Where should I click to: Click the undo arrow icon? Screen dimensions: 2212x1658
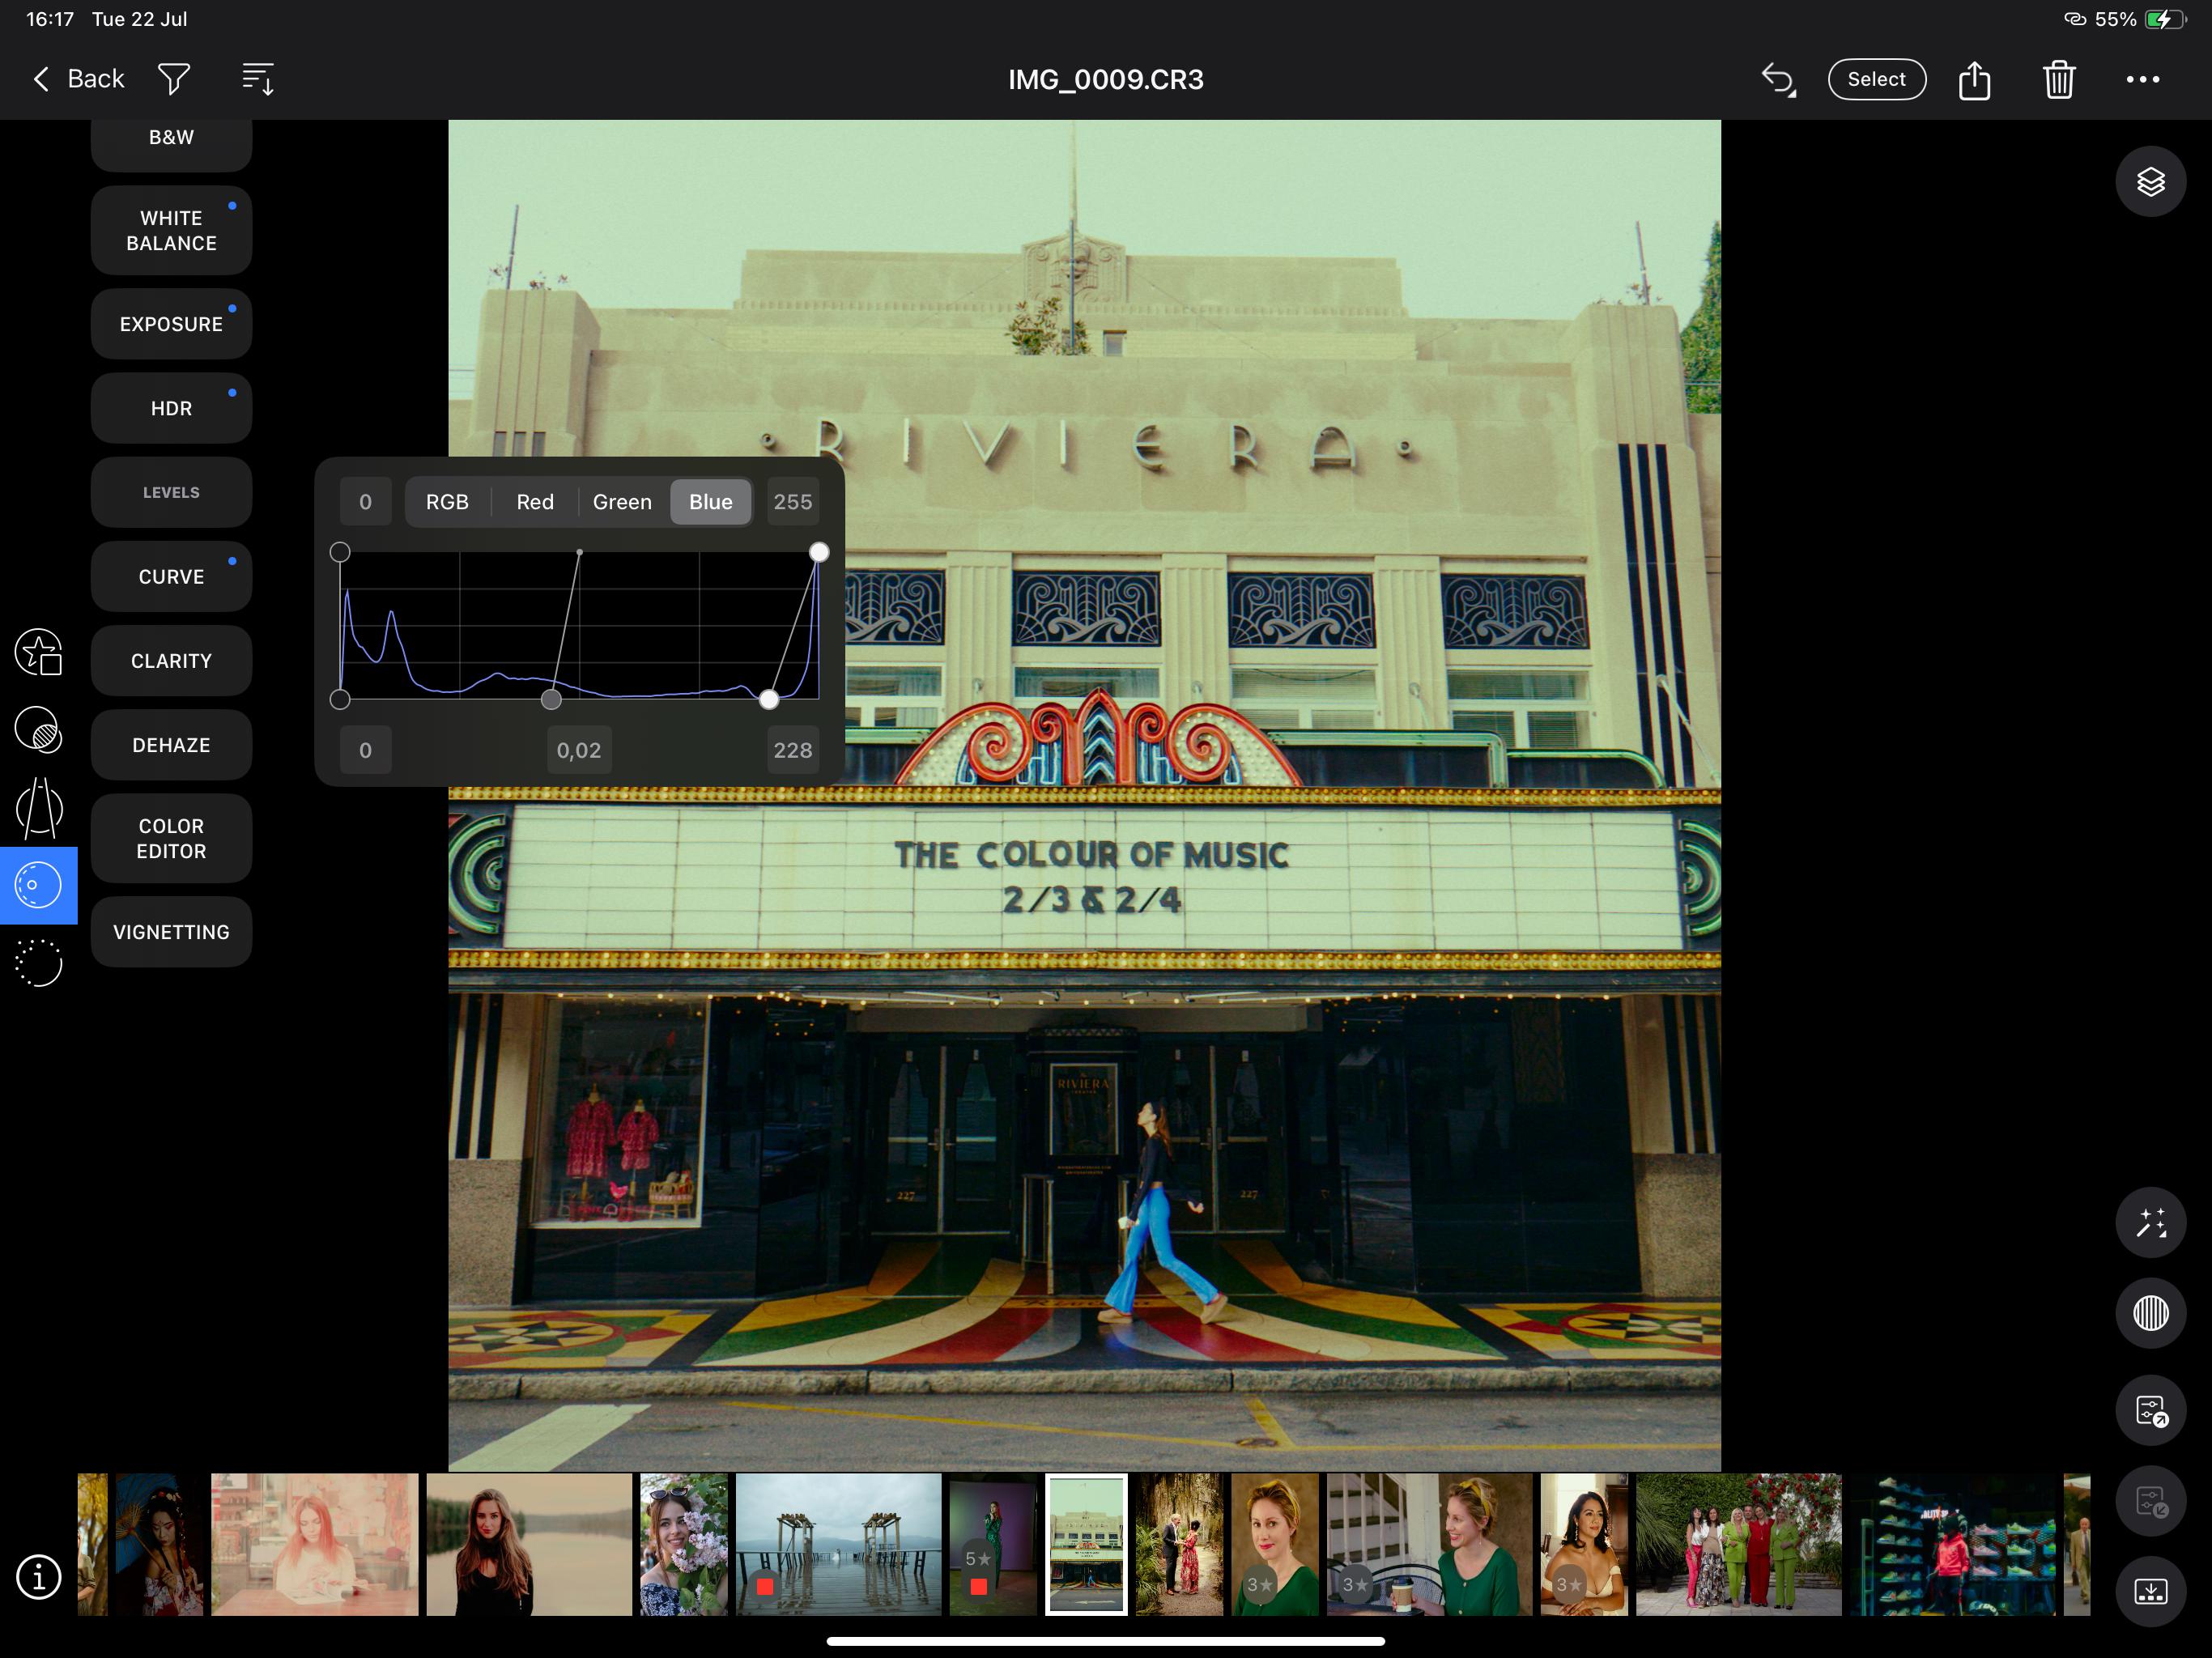pyautogui.click(x=1778, y=79)
